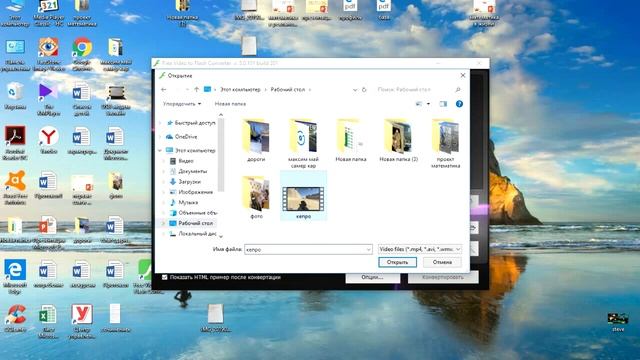Expand the Быстрый доступ tree node

[160, 123]
